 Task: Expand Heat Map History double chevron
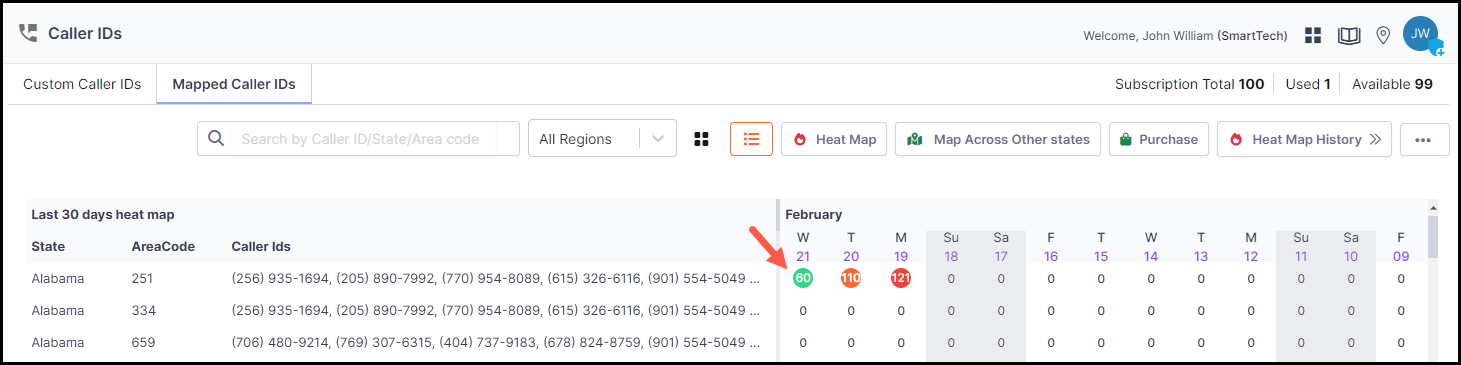(1375, 139)
